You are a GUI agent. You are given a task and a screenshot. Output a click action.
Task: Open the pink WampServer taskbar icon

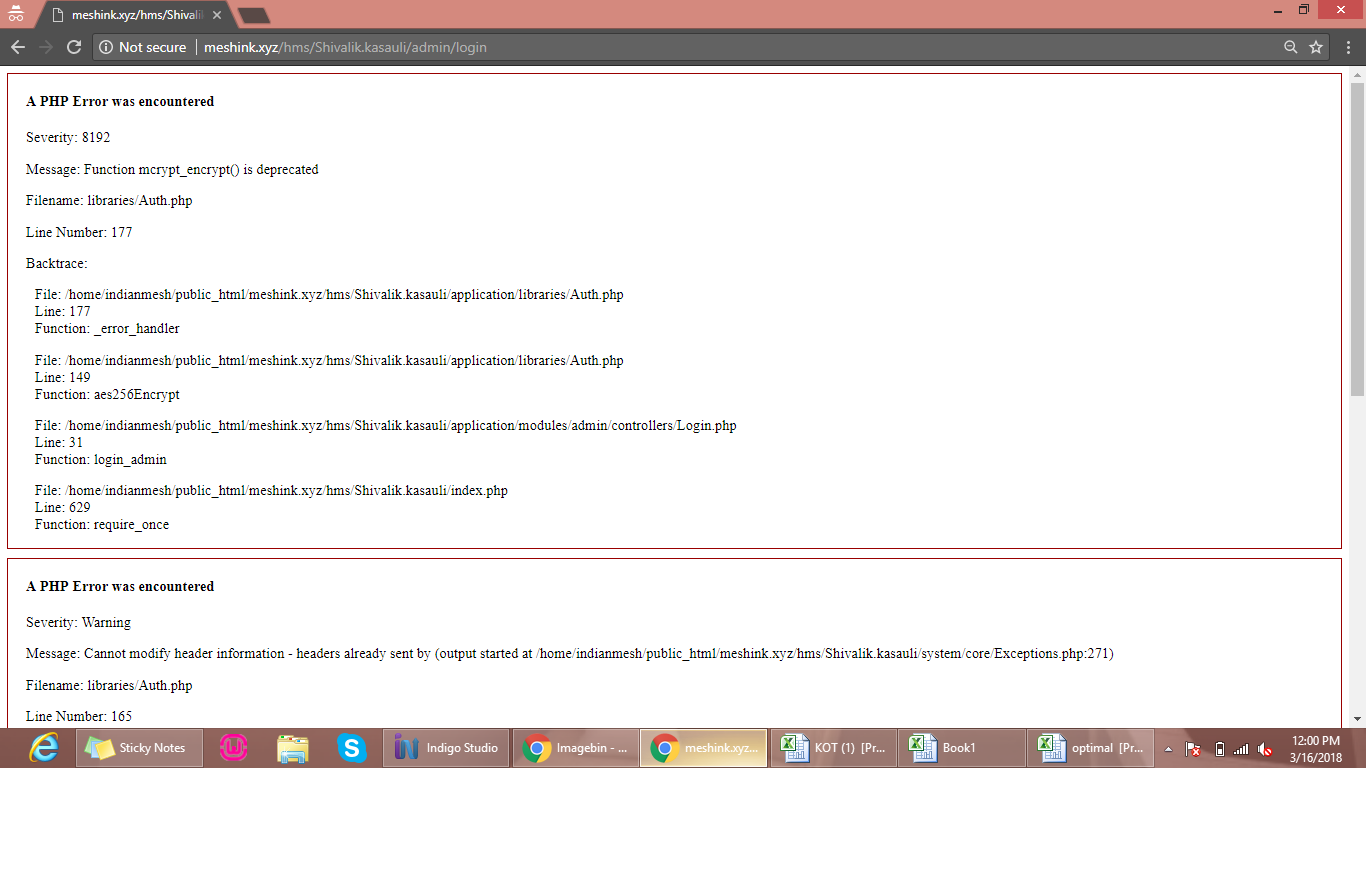pos(234,748)
